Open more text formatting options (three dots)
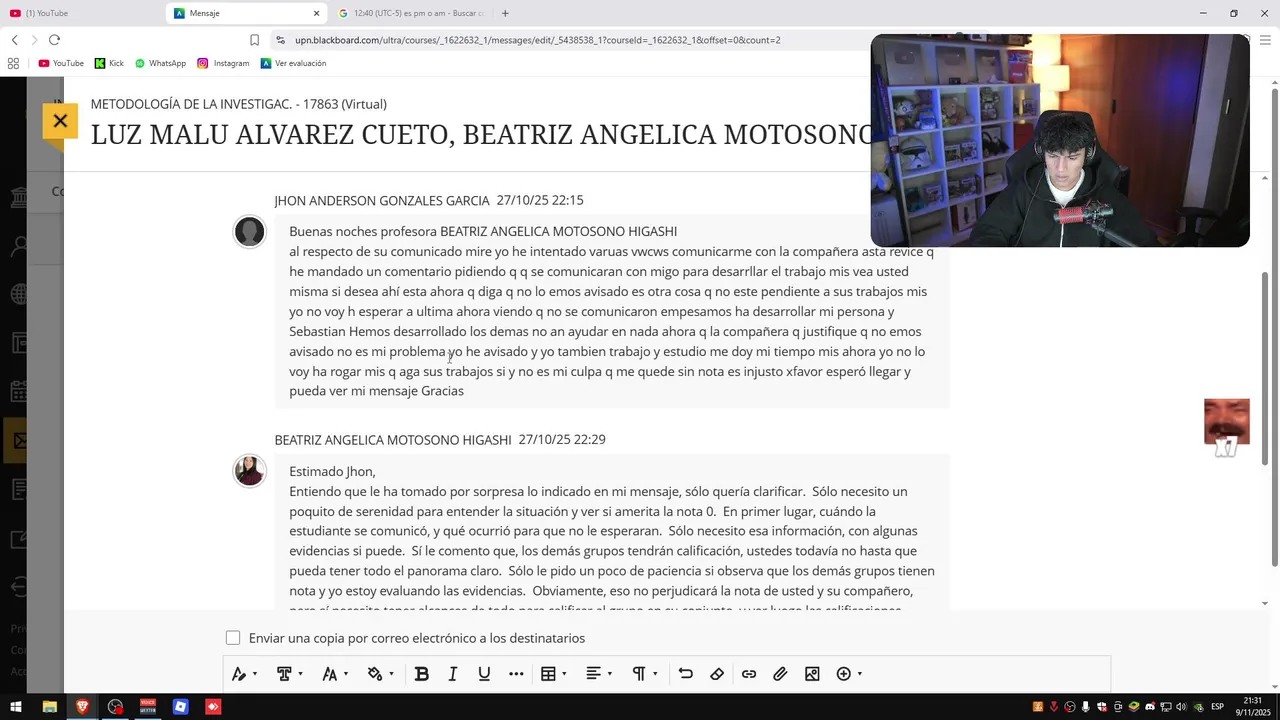1280x720 pixels. [x=516, y=674]
